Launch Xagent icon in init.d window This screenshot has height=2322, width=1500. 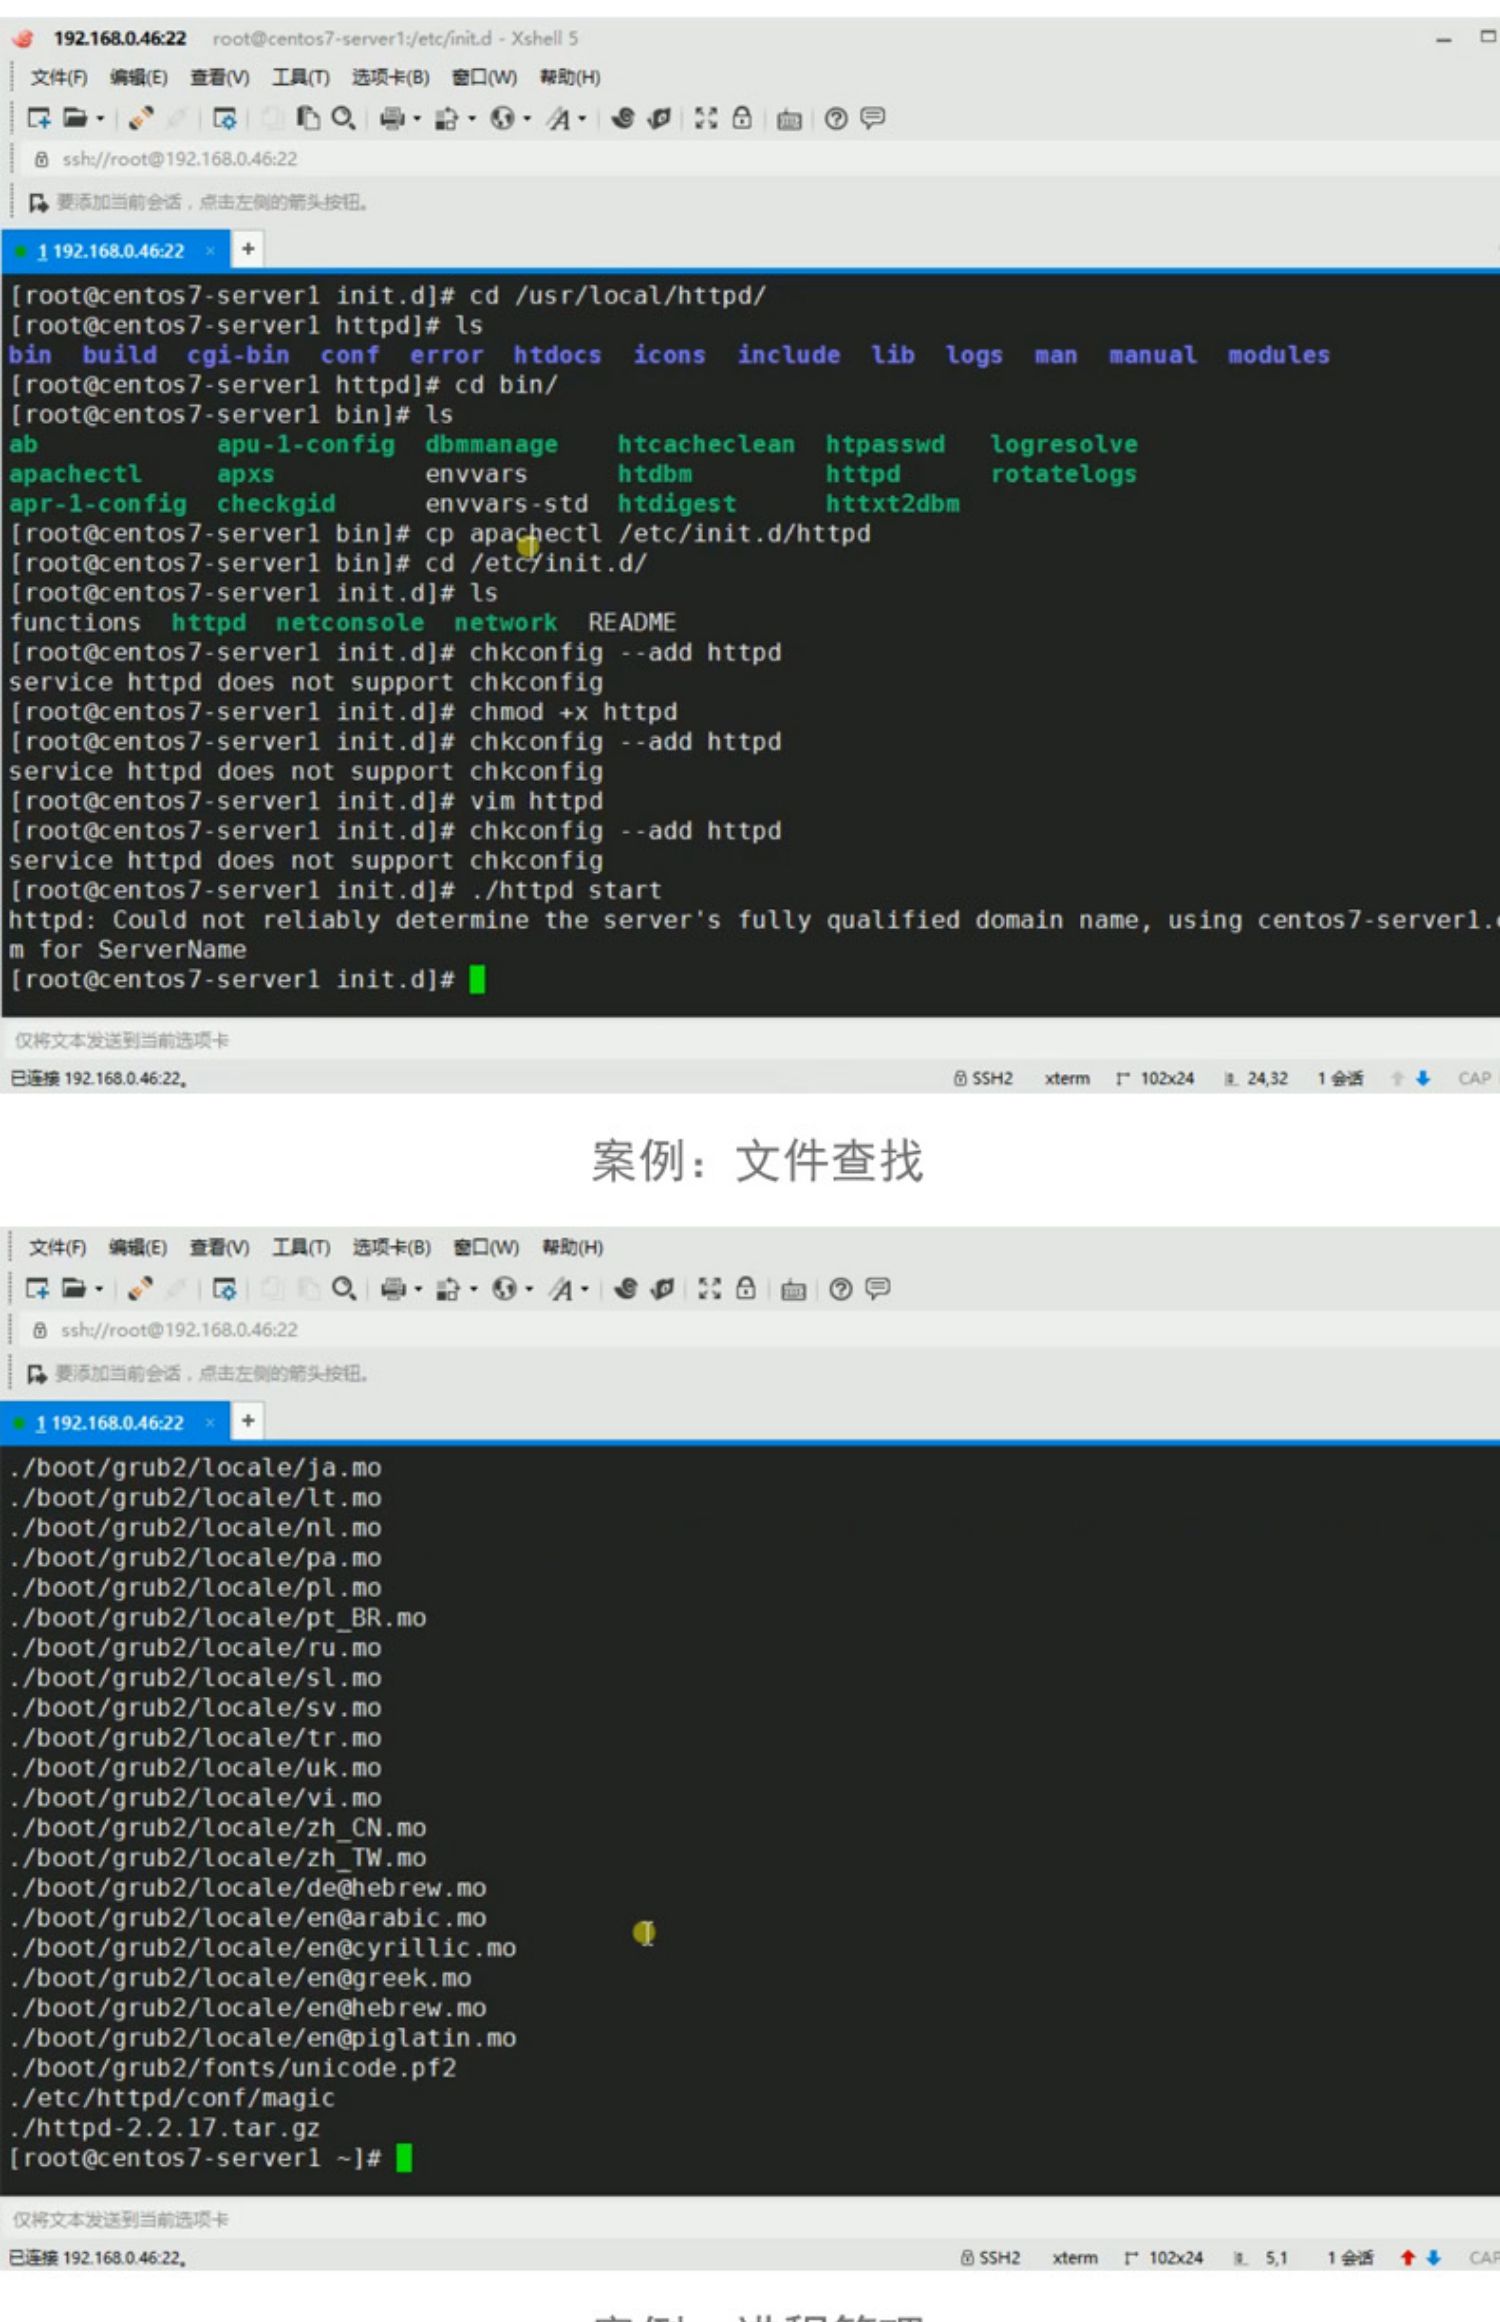tap(659, 119)
